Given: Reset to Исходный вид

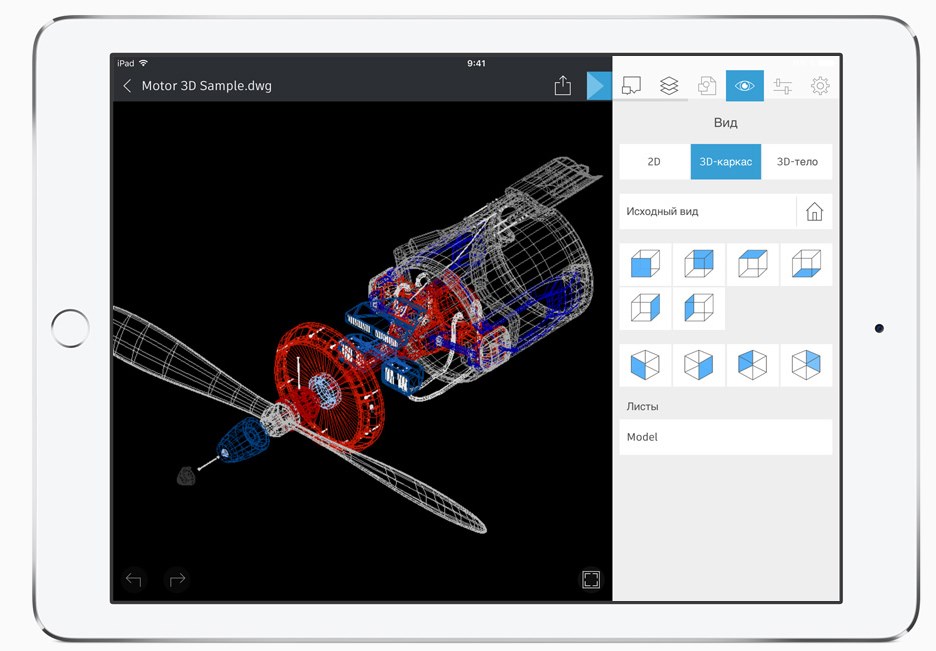Looking at the screenshot, I should (x=708, y=212).
